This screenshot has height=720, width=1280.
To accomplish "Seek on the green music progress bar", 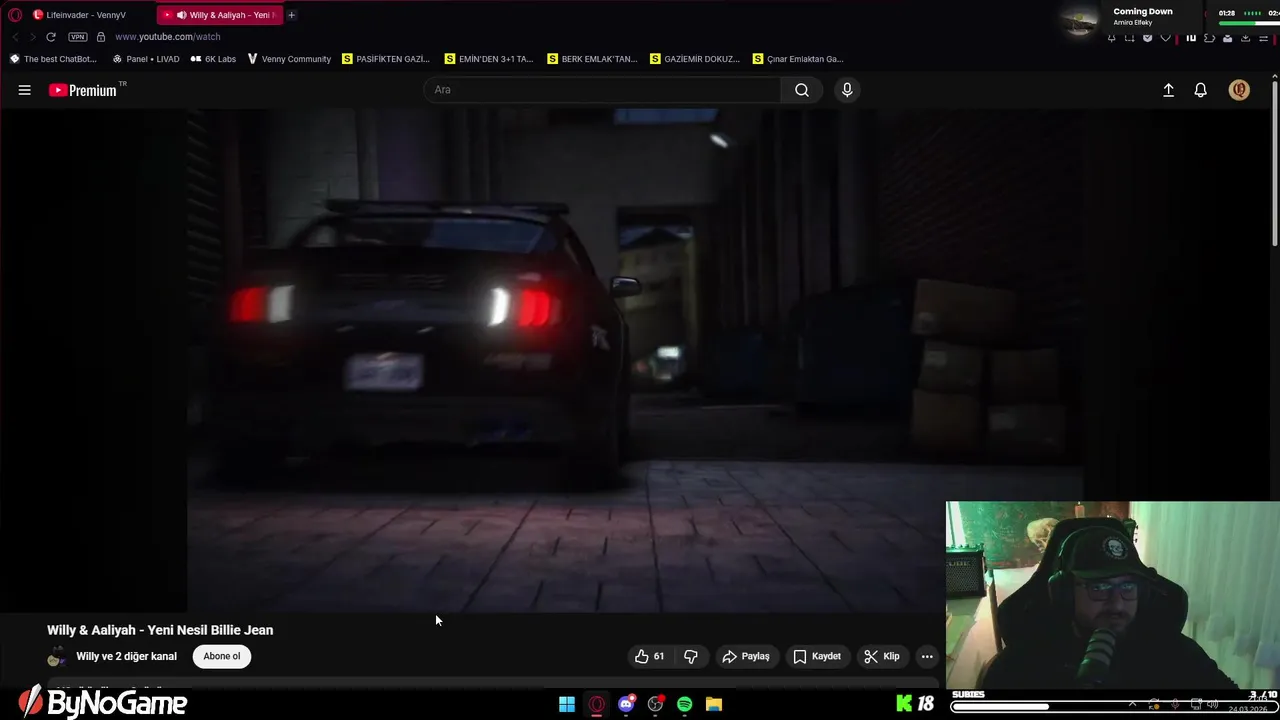I will tap(1249, 23).
